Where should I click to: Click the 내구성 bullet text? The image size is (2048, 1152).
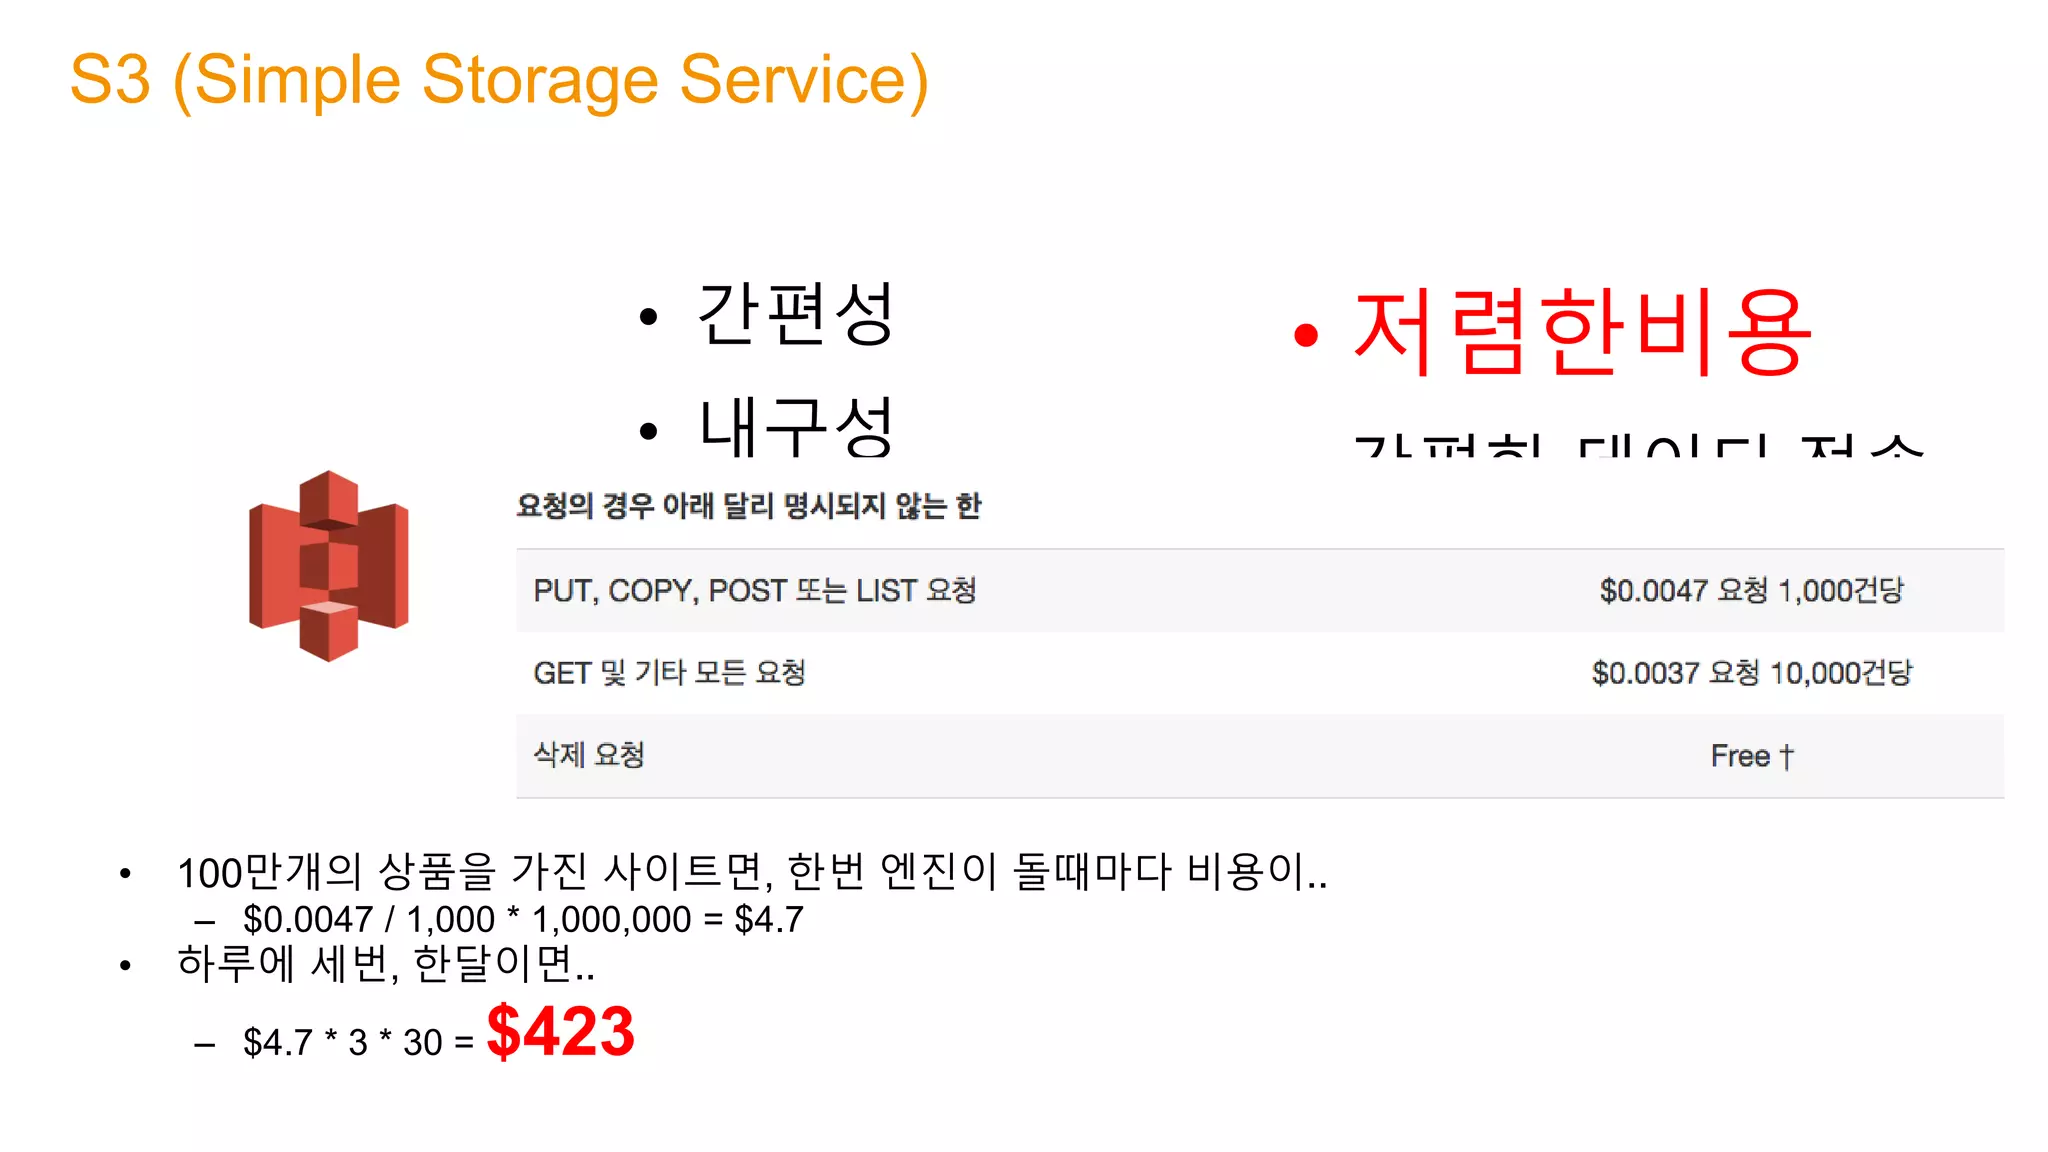tap(794, 426)
